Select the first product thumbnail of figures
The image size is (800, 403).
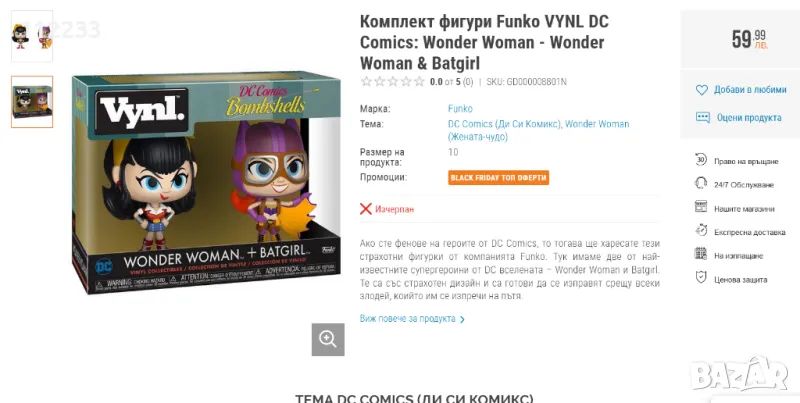click(32, 36)
